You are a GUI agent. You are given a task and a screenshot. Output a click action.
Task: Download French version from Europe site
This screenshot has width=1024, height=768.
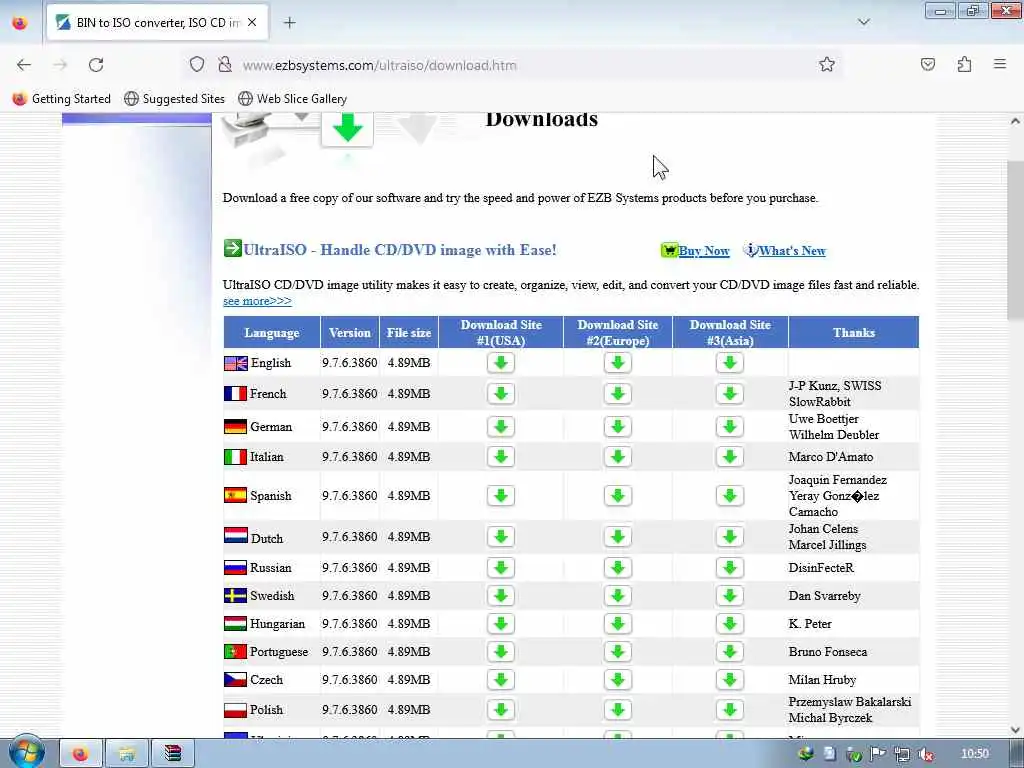tap(617, 394)
